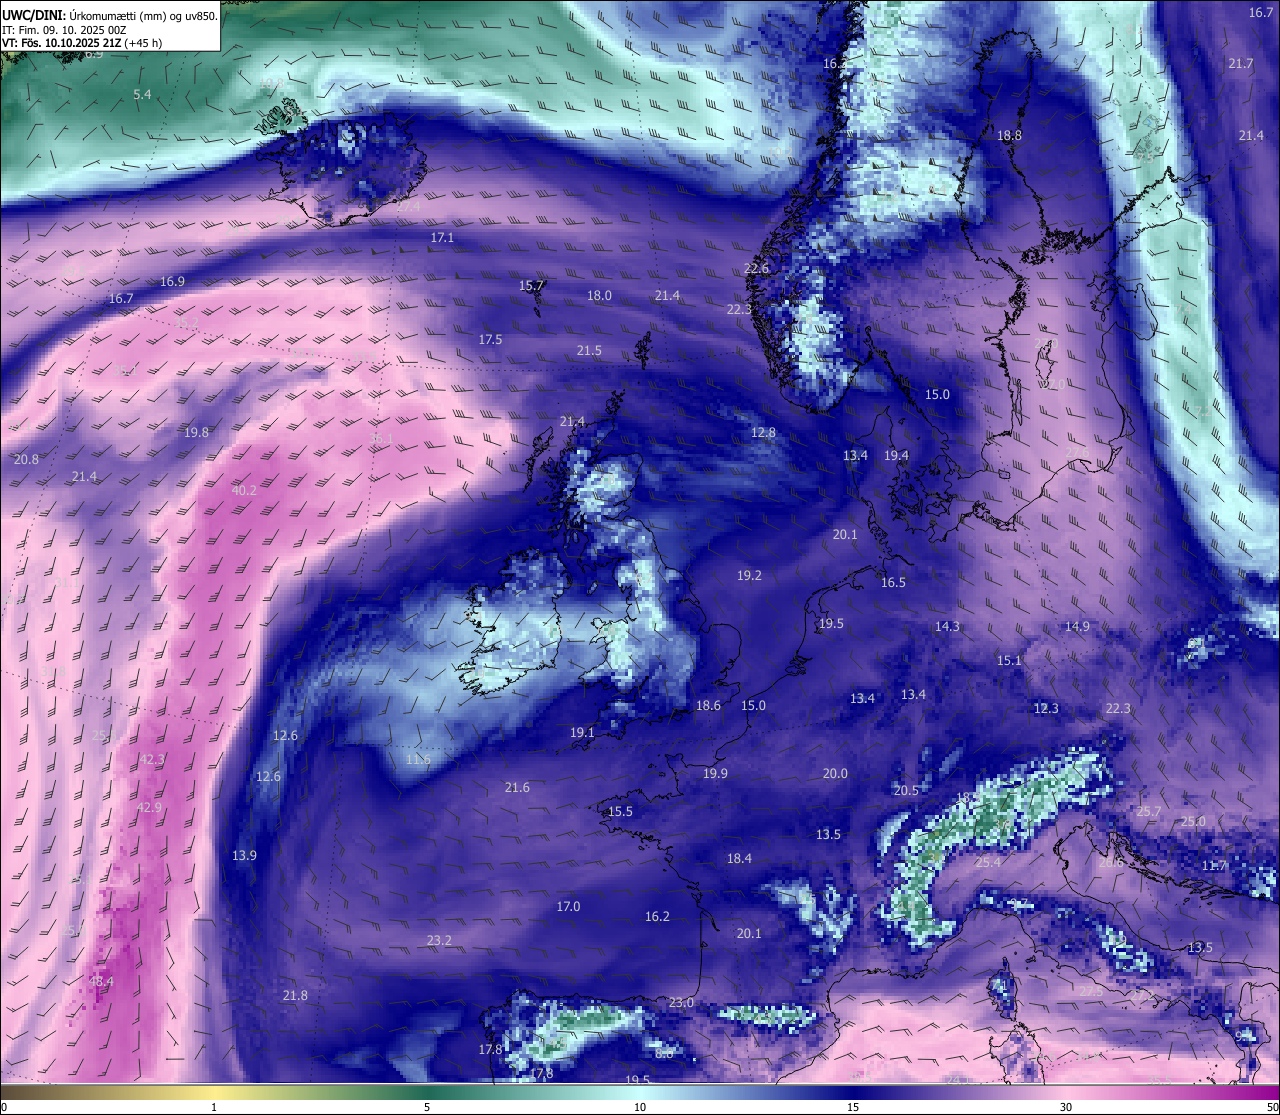Screen dimensions: 1280x1115
Task: Select the 20.0 value label
Action: [835, 773]
